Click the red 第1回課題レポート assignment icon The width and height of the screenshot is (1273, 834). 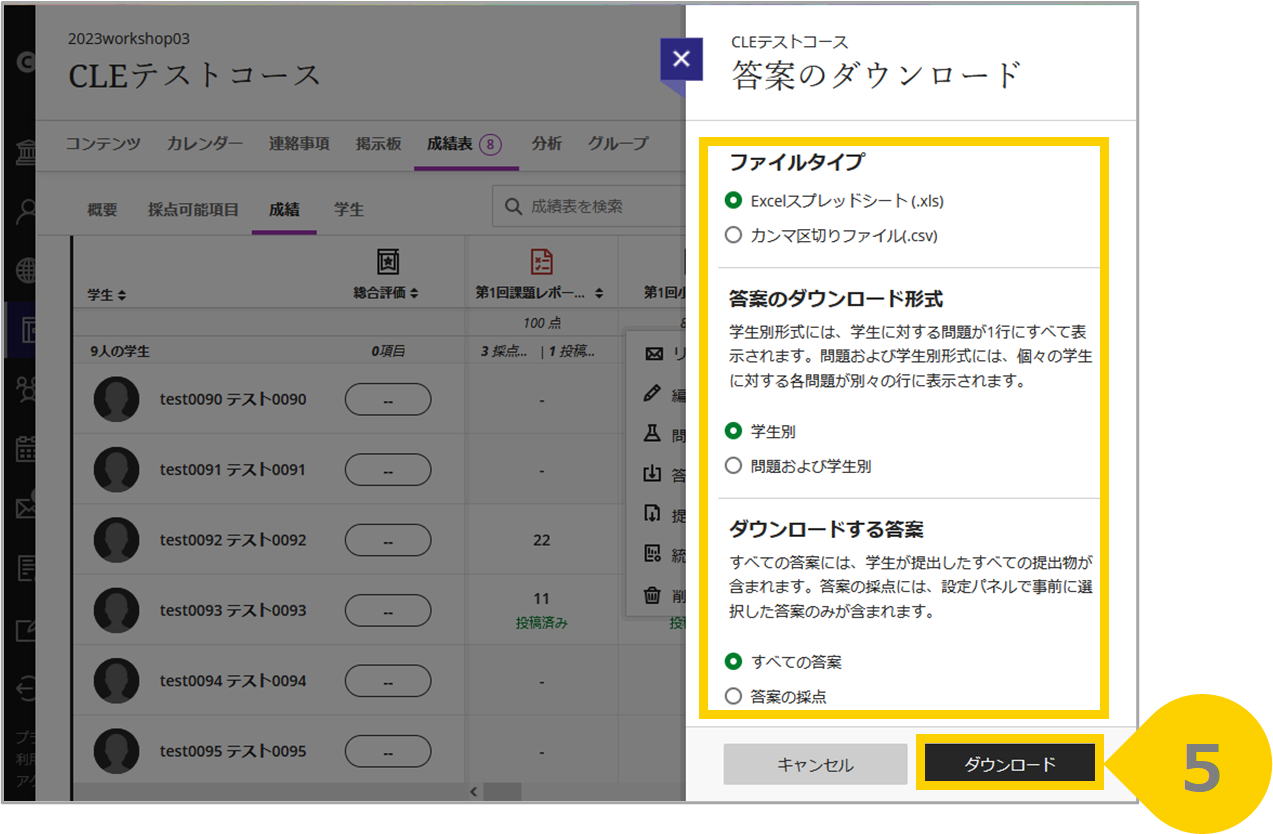pos(541,262)
